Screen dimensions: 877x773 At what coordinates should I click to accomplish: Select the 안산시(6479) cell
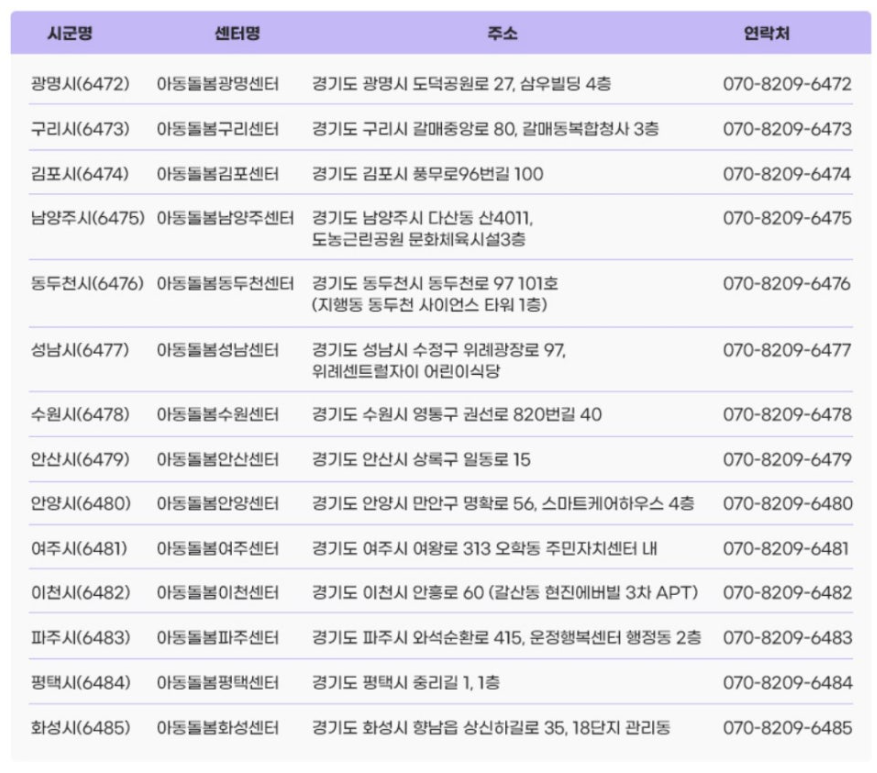[80, 460]
